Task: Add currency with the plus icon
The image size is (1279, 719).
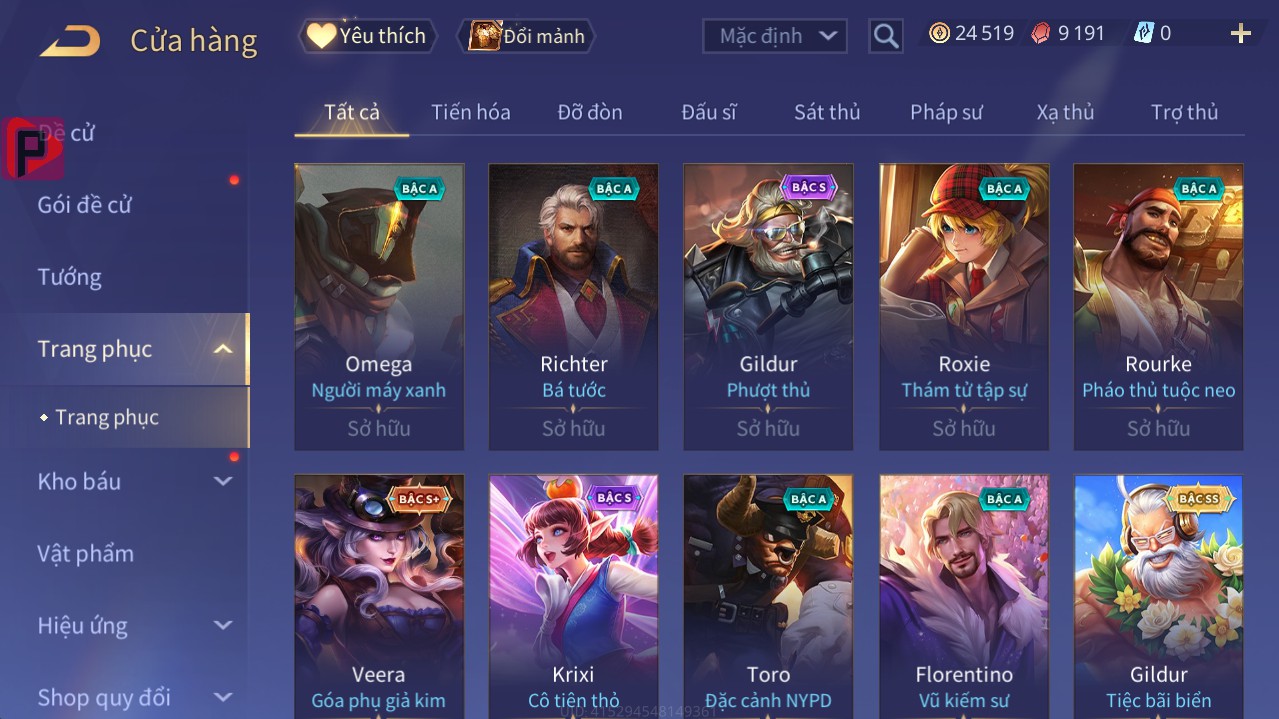Action: [1241, 34]
